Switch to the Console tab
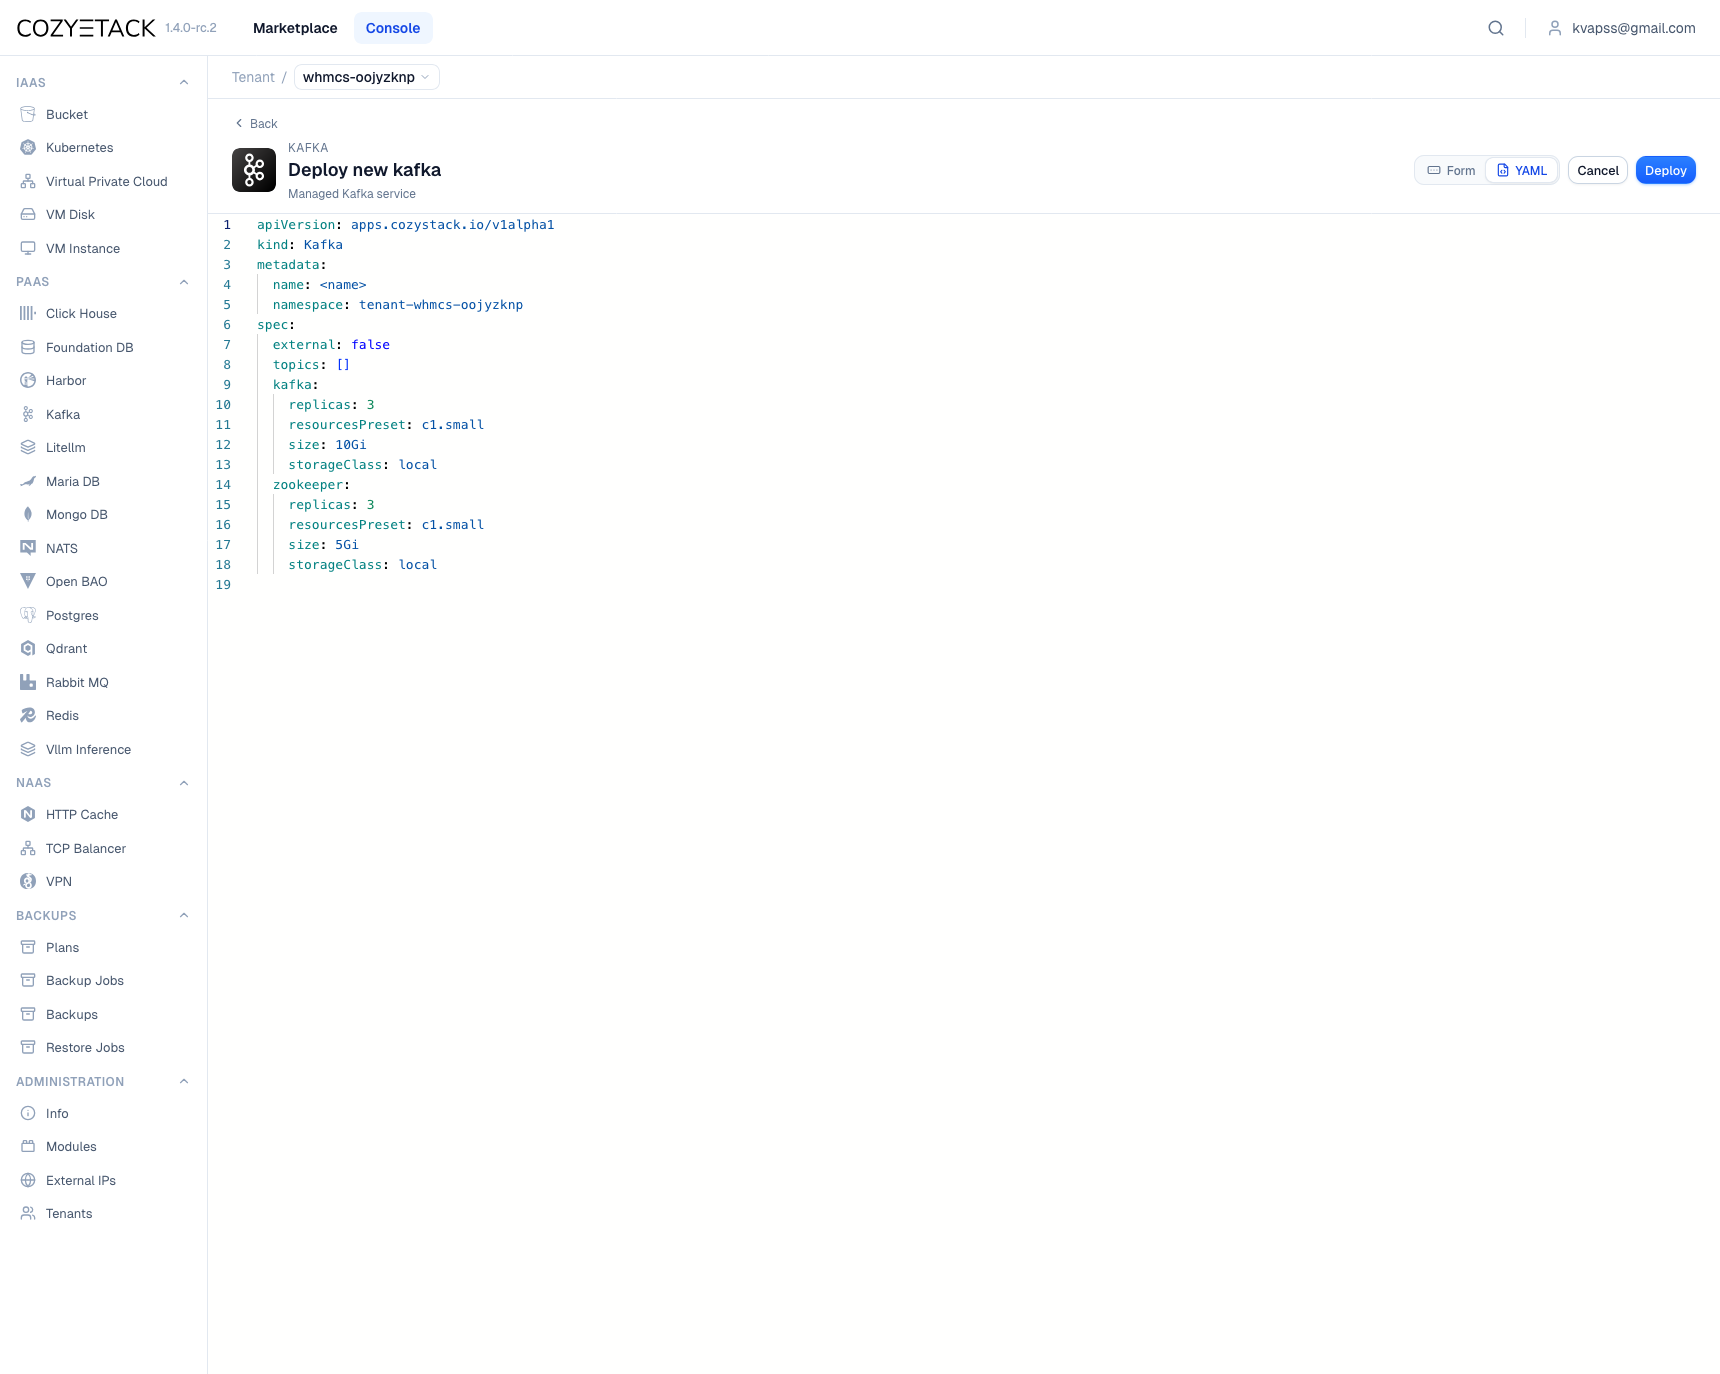 tap(393, 28)
